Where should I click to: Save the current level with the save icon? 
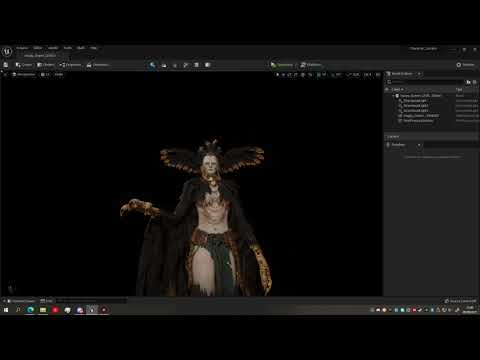[x=6, y=65]
